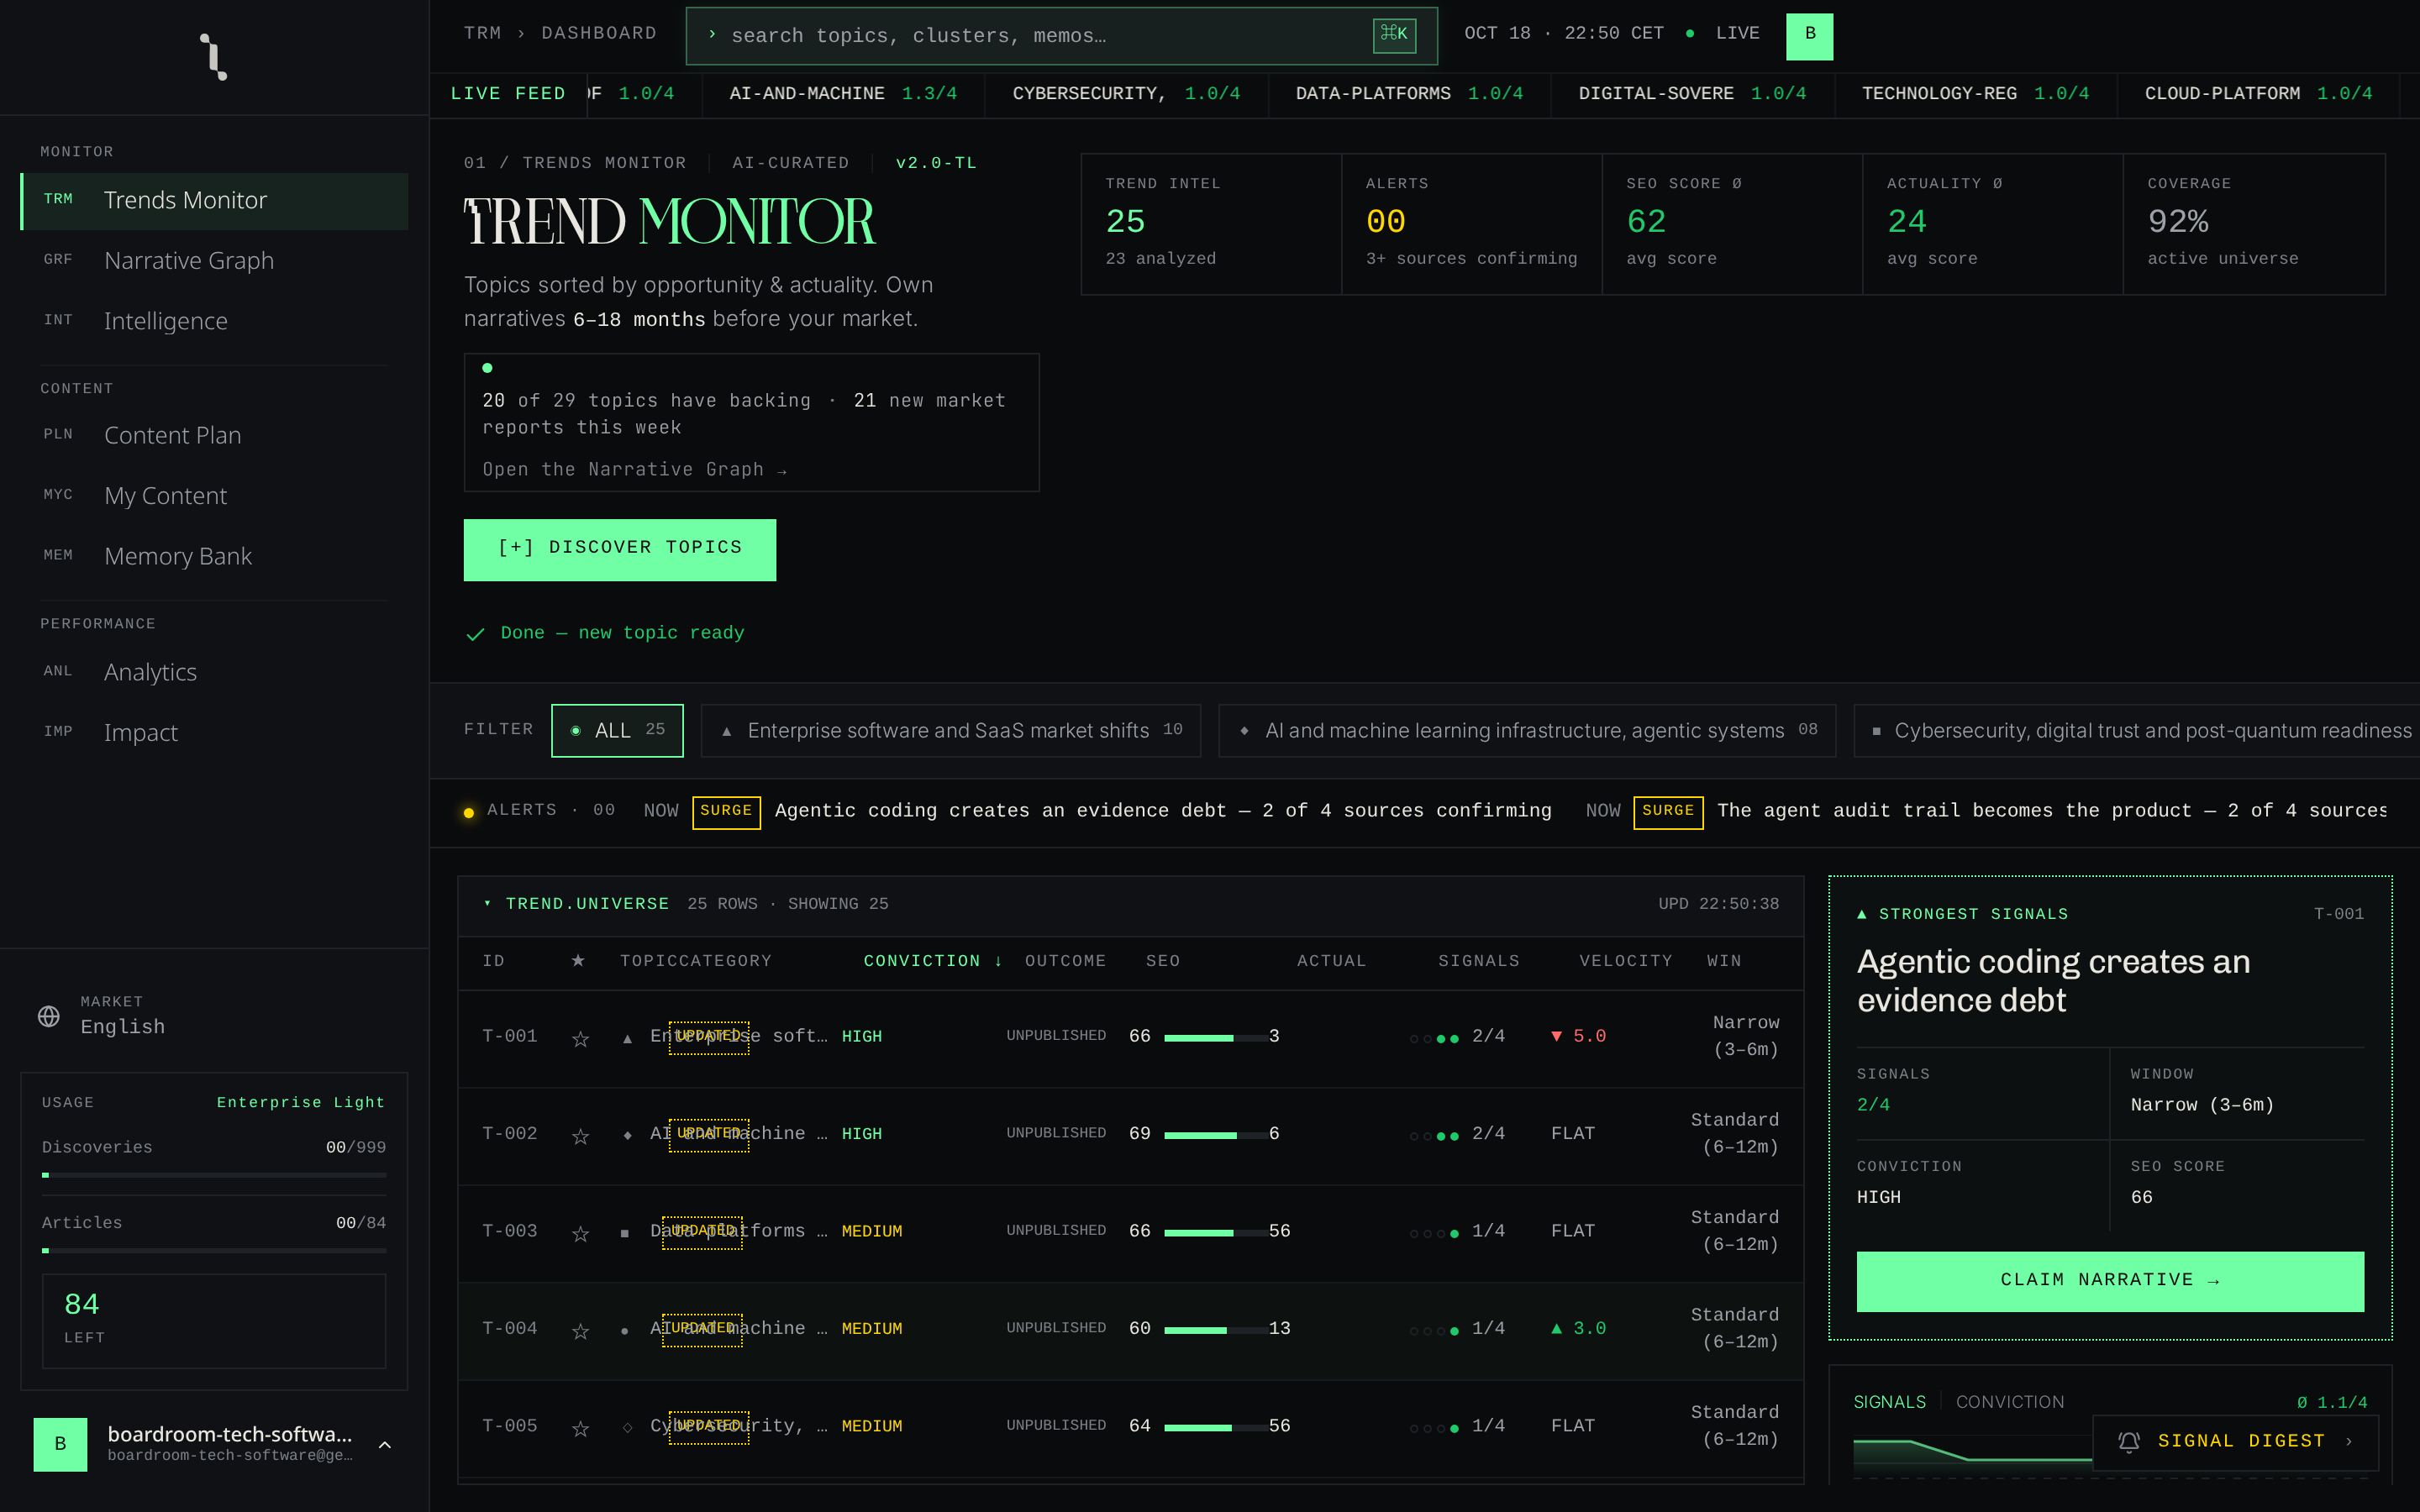Select the ALL 25 filter chip
Screen dimensions: 2420x1512
coord(617,731)
